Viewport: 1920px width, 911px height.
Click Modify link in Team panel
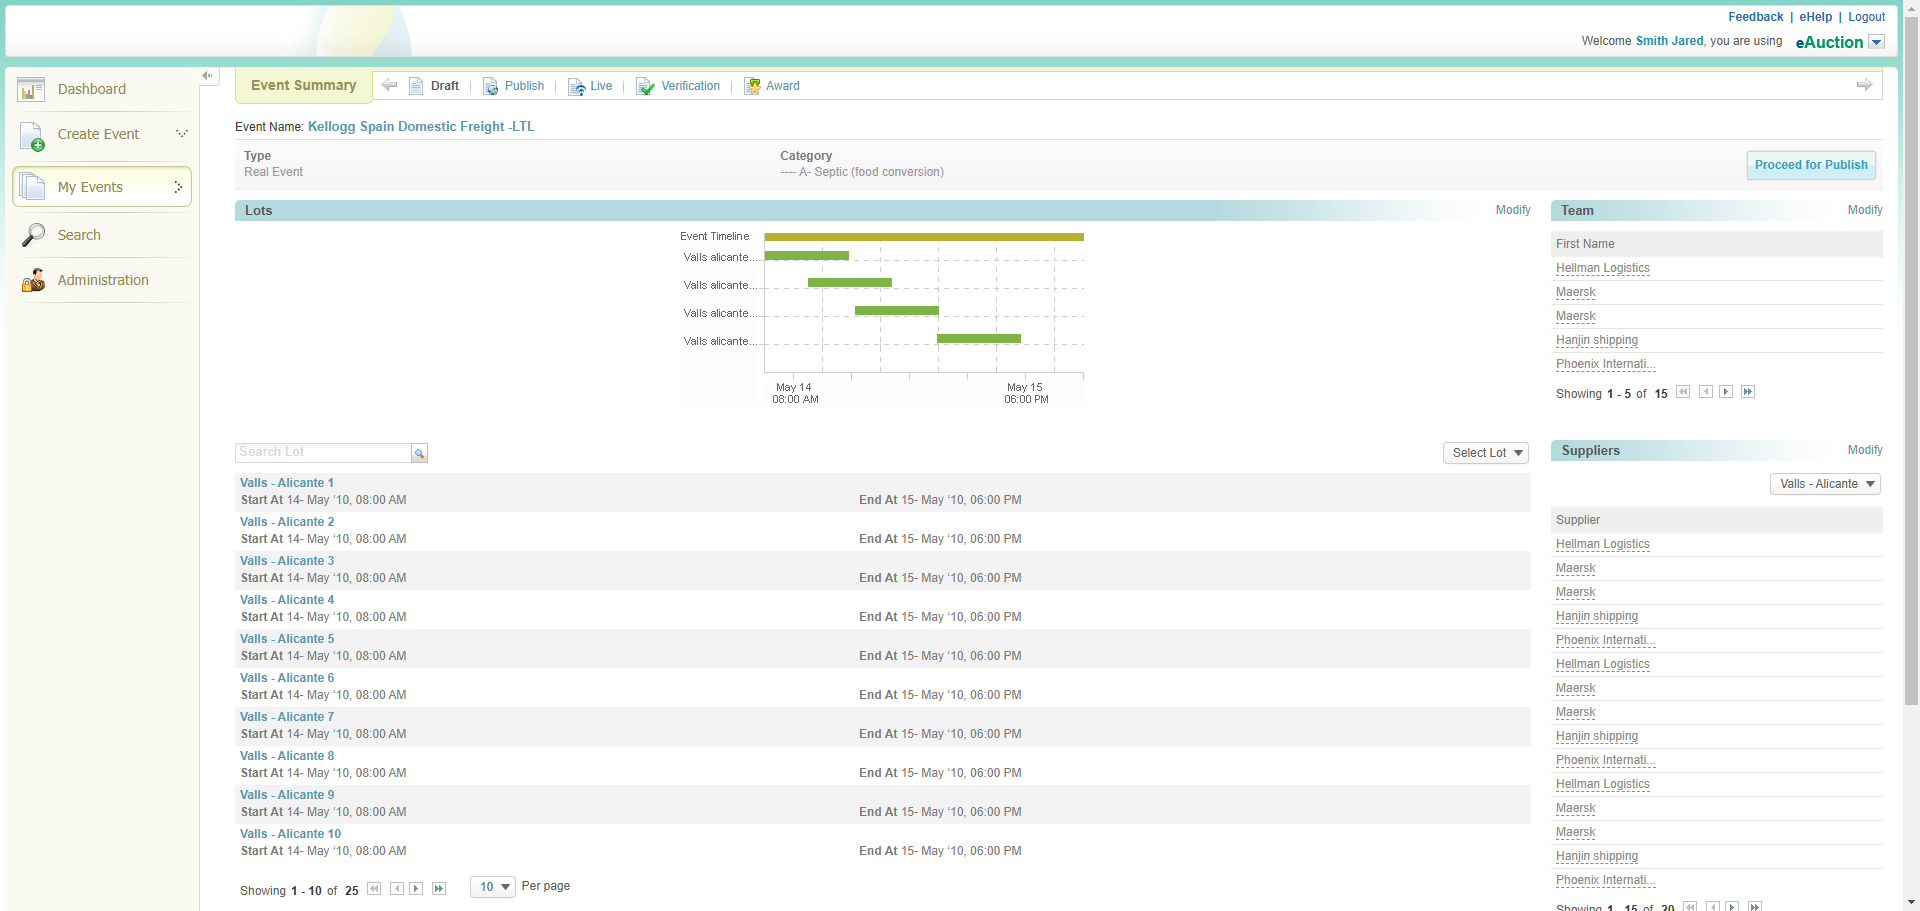point(1864,210)
